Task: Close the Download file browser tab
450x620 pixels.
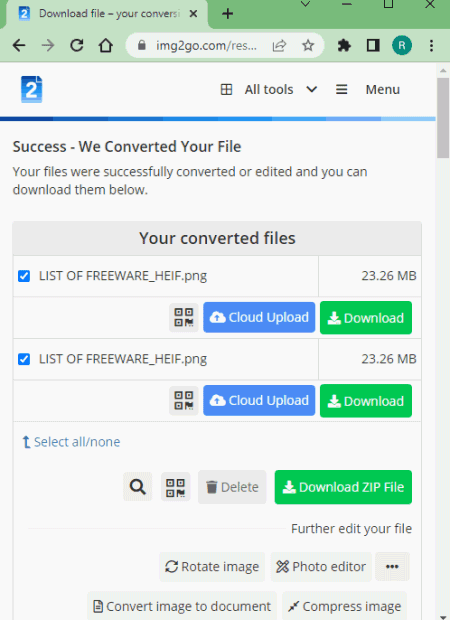Action: tap(193, 14)
